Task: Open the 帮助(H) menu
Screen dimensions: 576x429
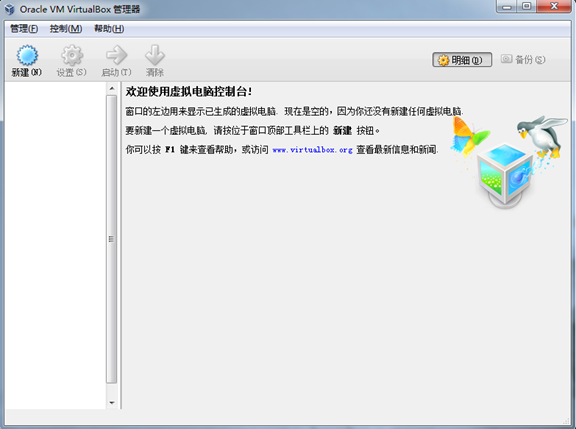Action: [109, 29]
